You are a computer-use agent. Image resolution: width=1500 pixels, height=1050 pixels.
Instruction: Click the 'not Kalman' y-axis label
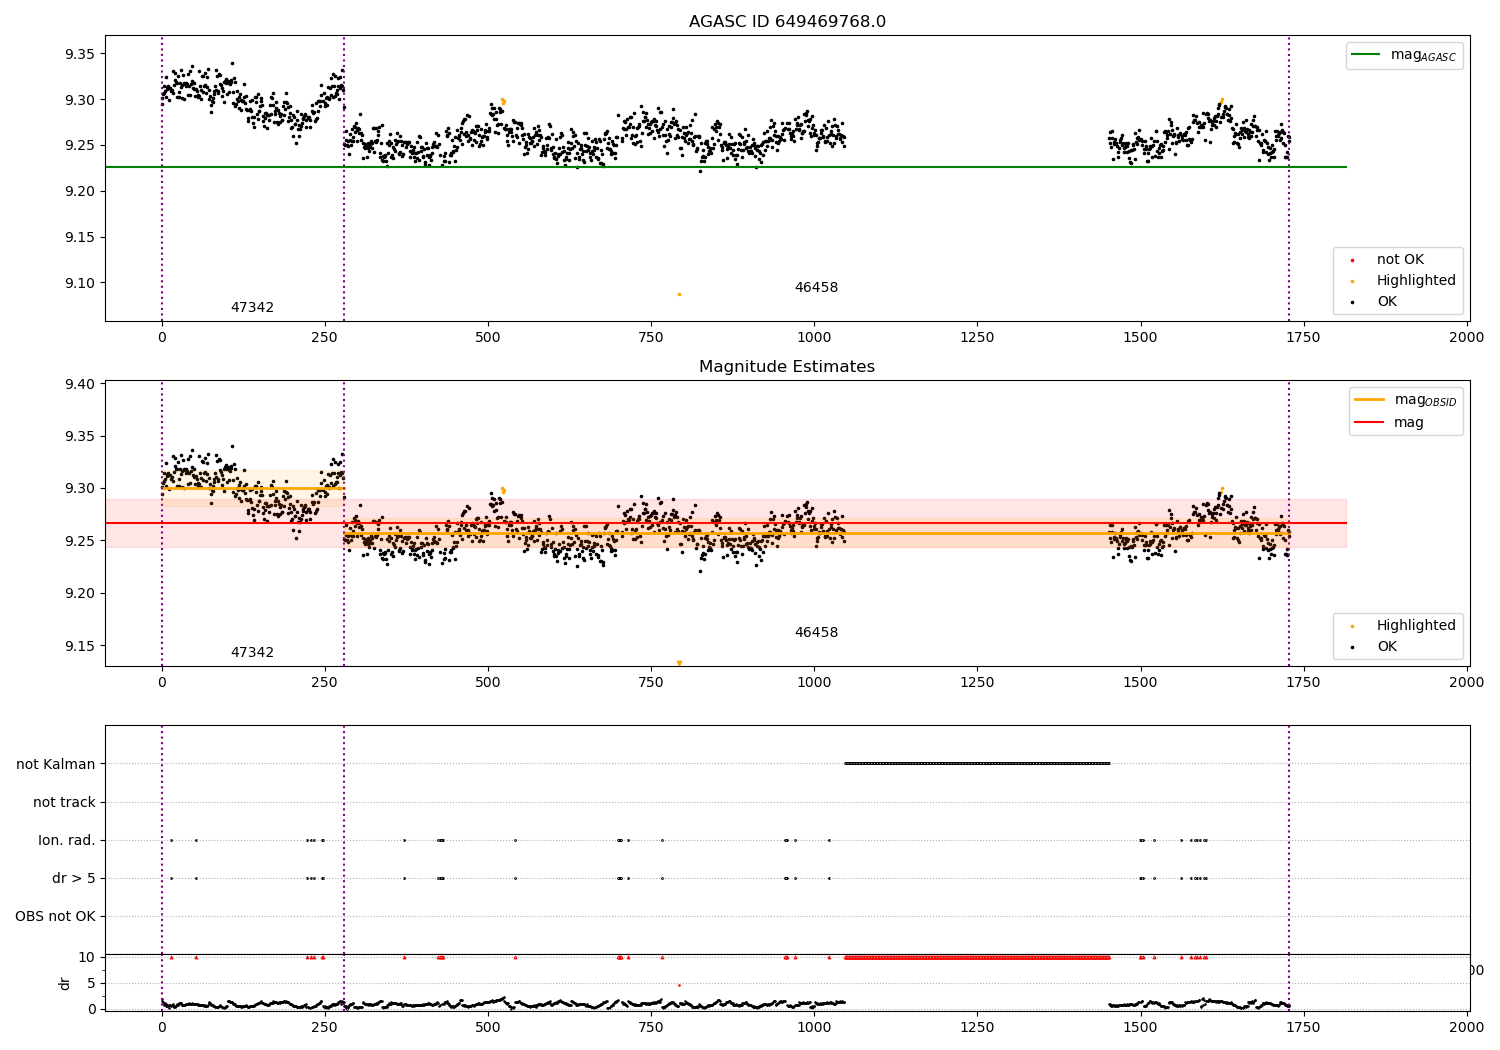(x=56, y=764)
